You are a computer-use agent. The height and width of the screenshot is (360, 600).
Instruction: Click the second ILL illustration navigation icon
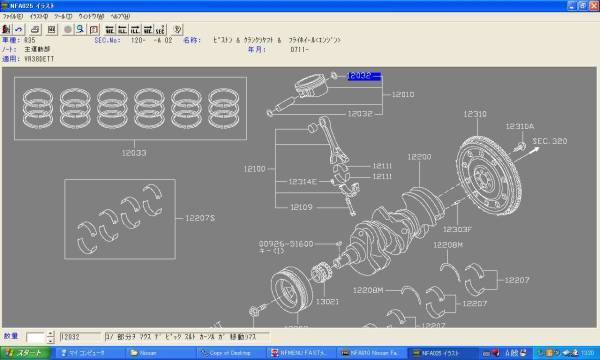click(122, 29)
